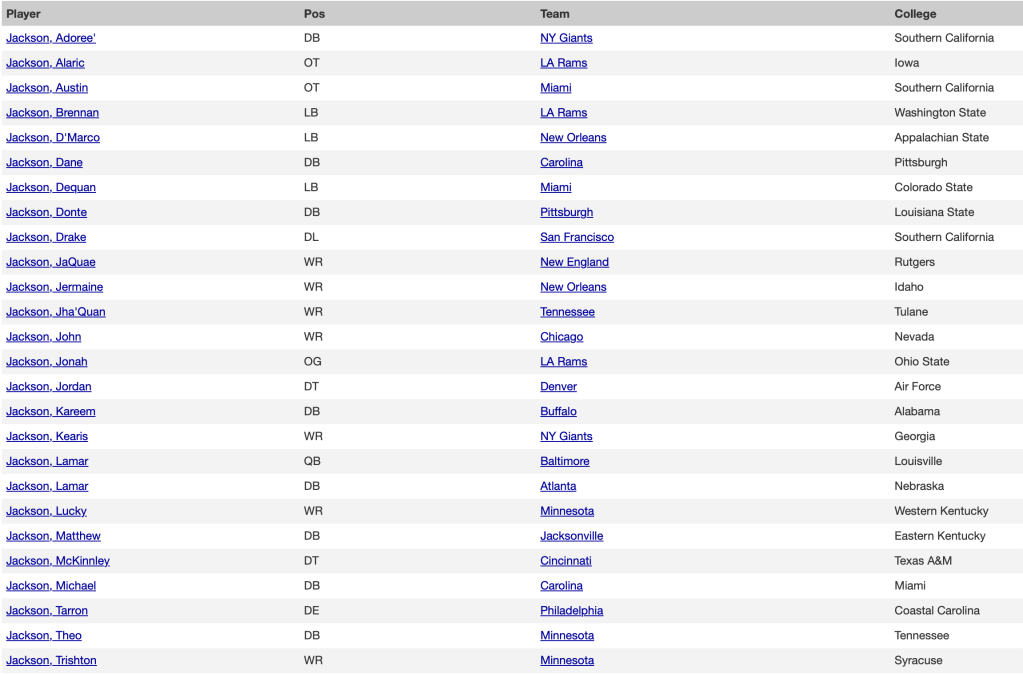Viewport: 1023px width, 674px height.
Task: Open Jackson, Jha'Quan player profile link
Action: pos(56,312)
